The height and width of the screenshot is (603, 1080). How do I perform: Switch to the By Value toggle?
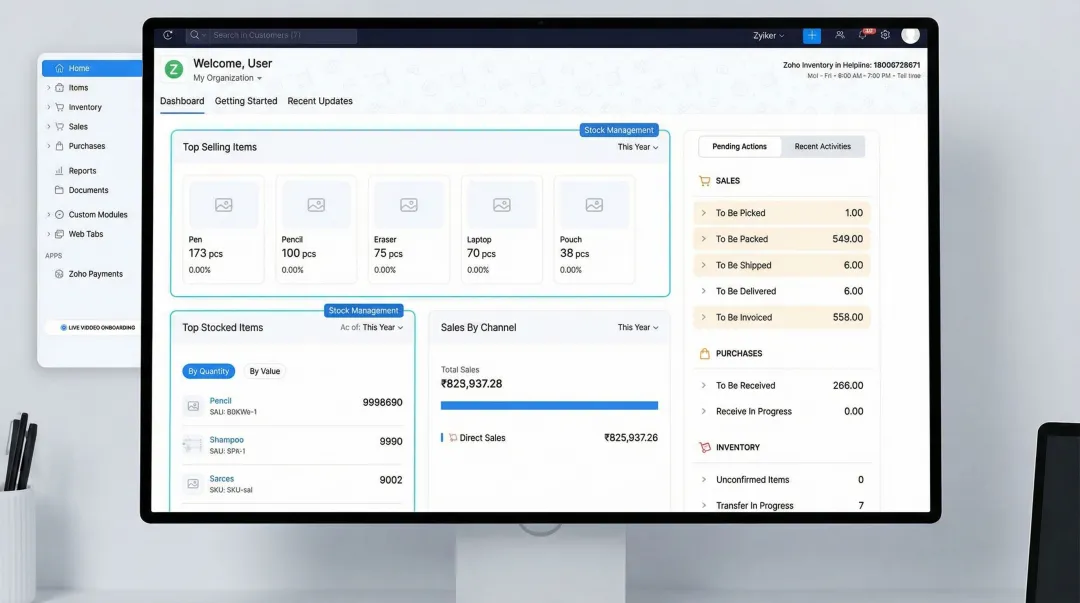264,371
